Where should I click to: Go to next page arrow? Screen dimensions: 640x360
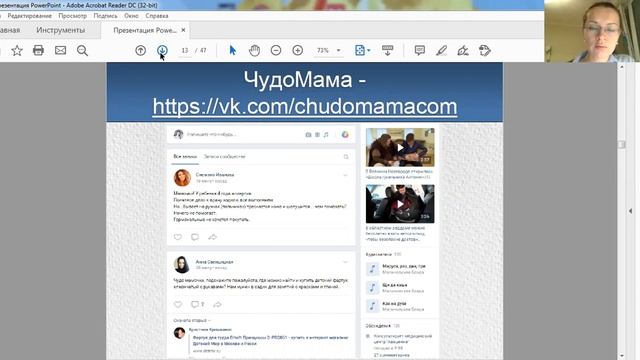pyautogui.click(x=162, y=51)
